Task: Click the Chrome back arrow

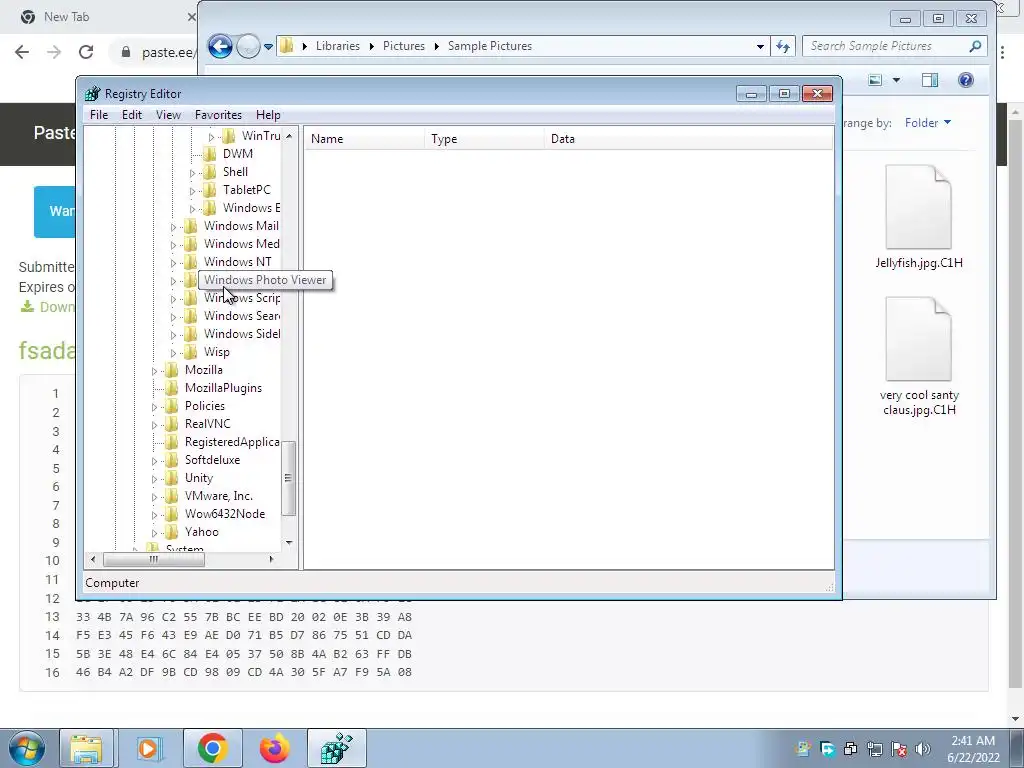Action: point(22,52)
